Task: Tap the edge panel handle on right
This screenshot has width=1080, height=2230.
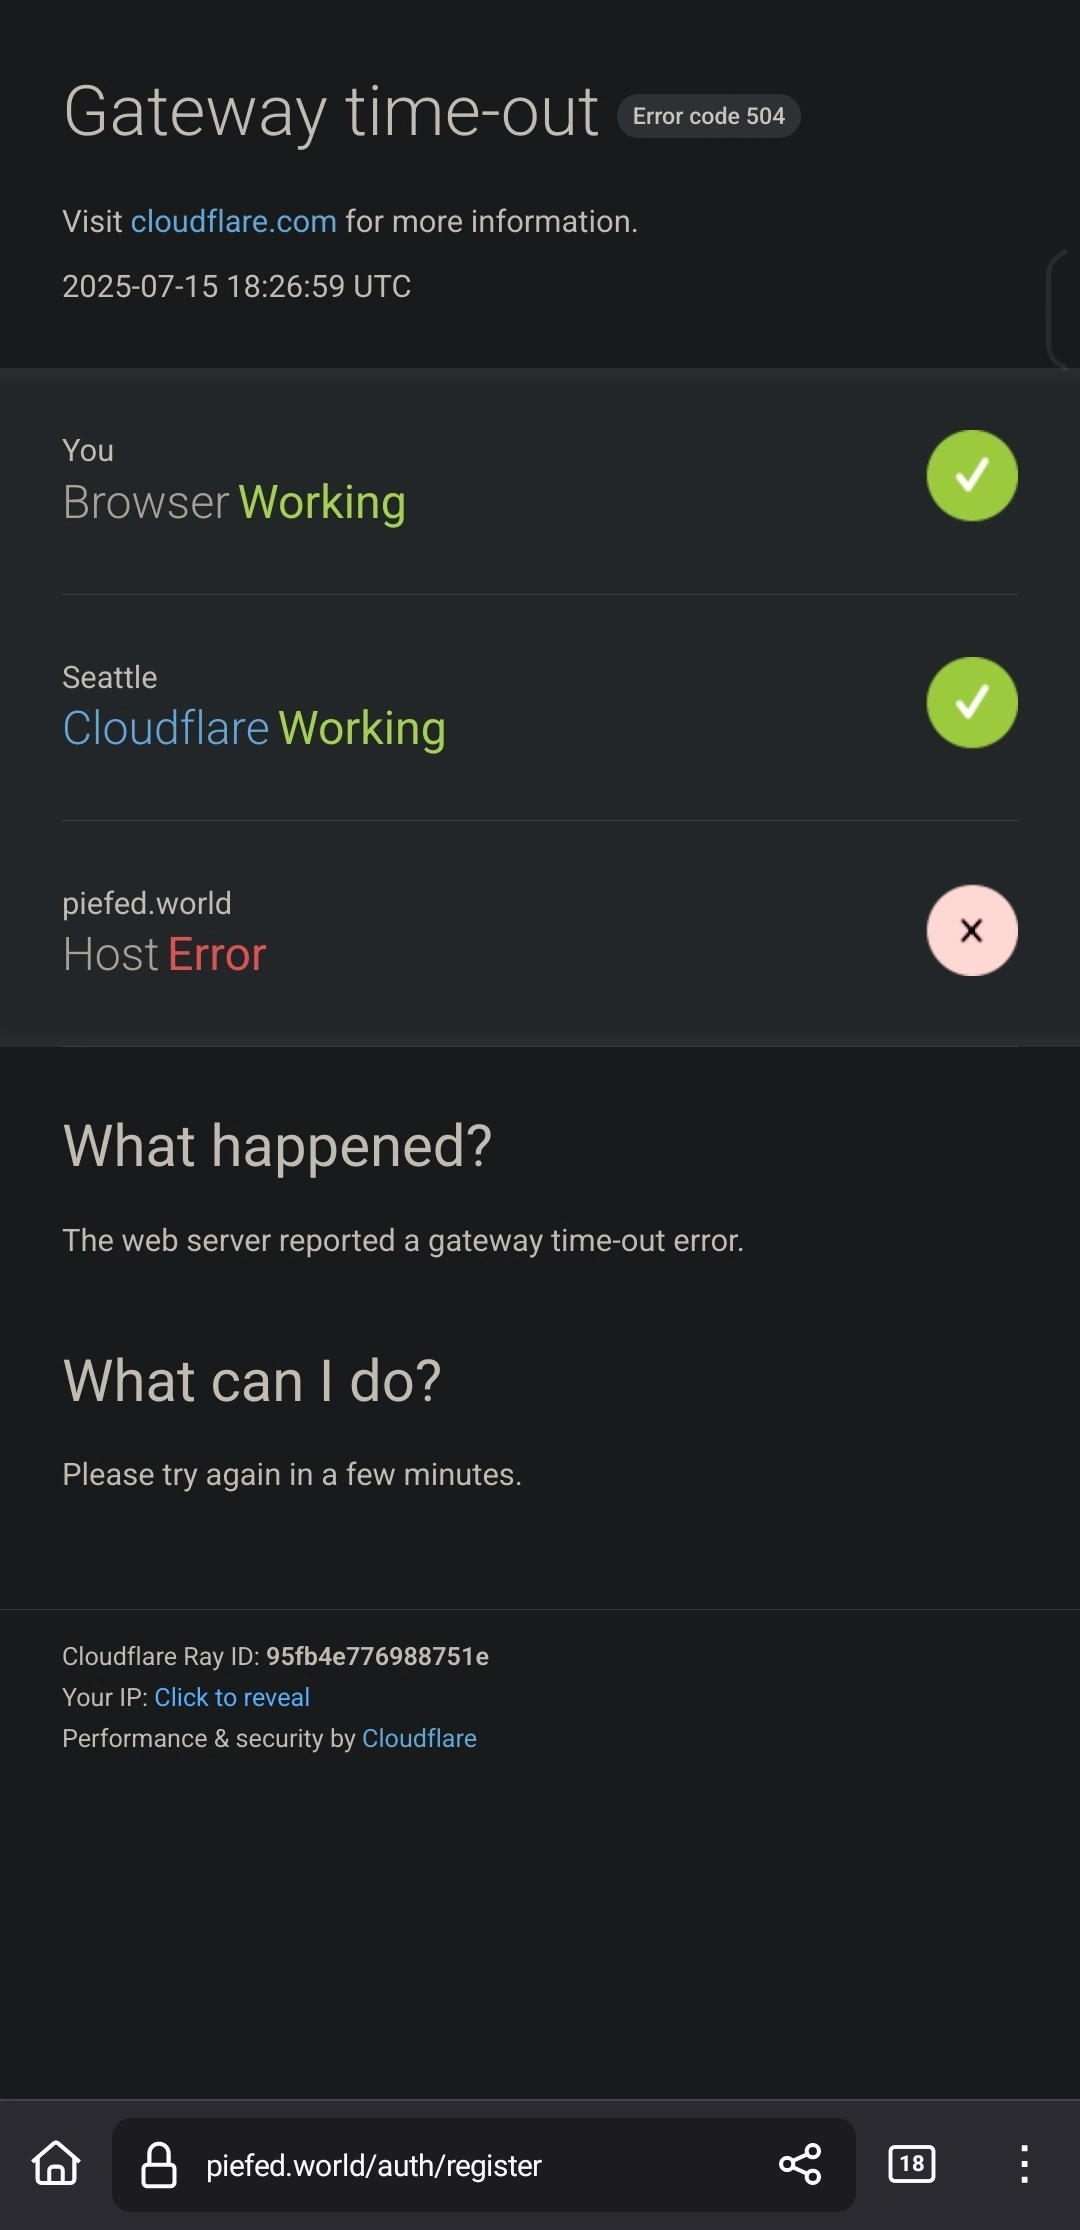Action: [1062, 308]
